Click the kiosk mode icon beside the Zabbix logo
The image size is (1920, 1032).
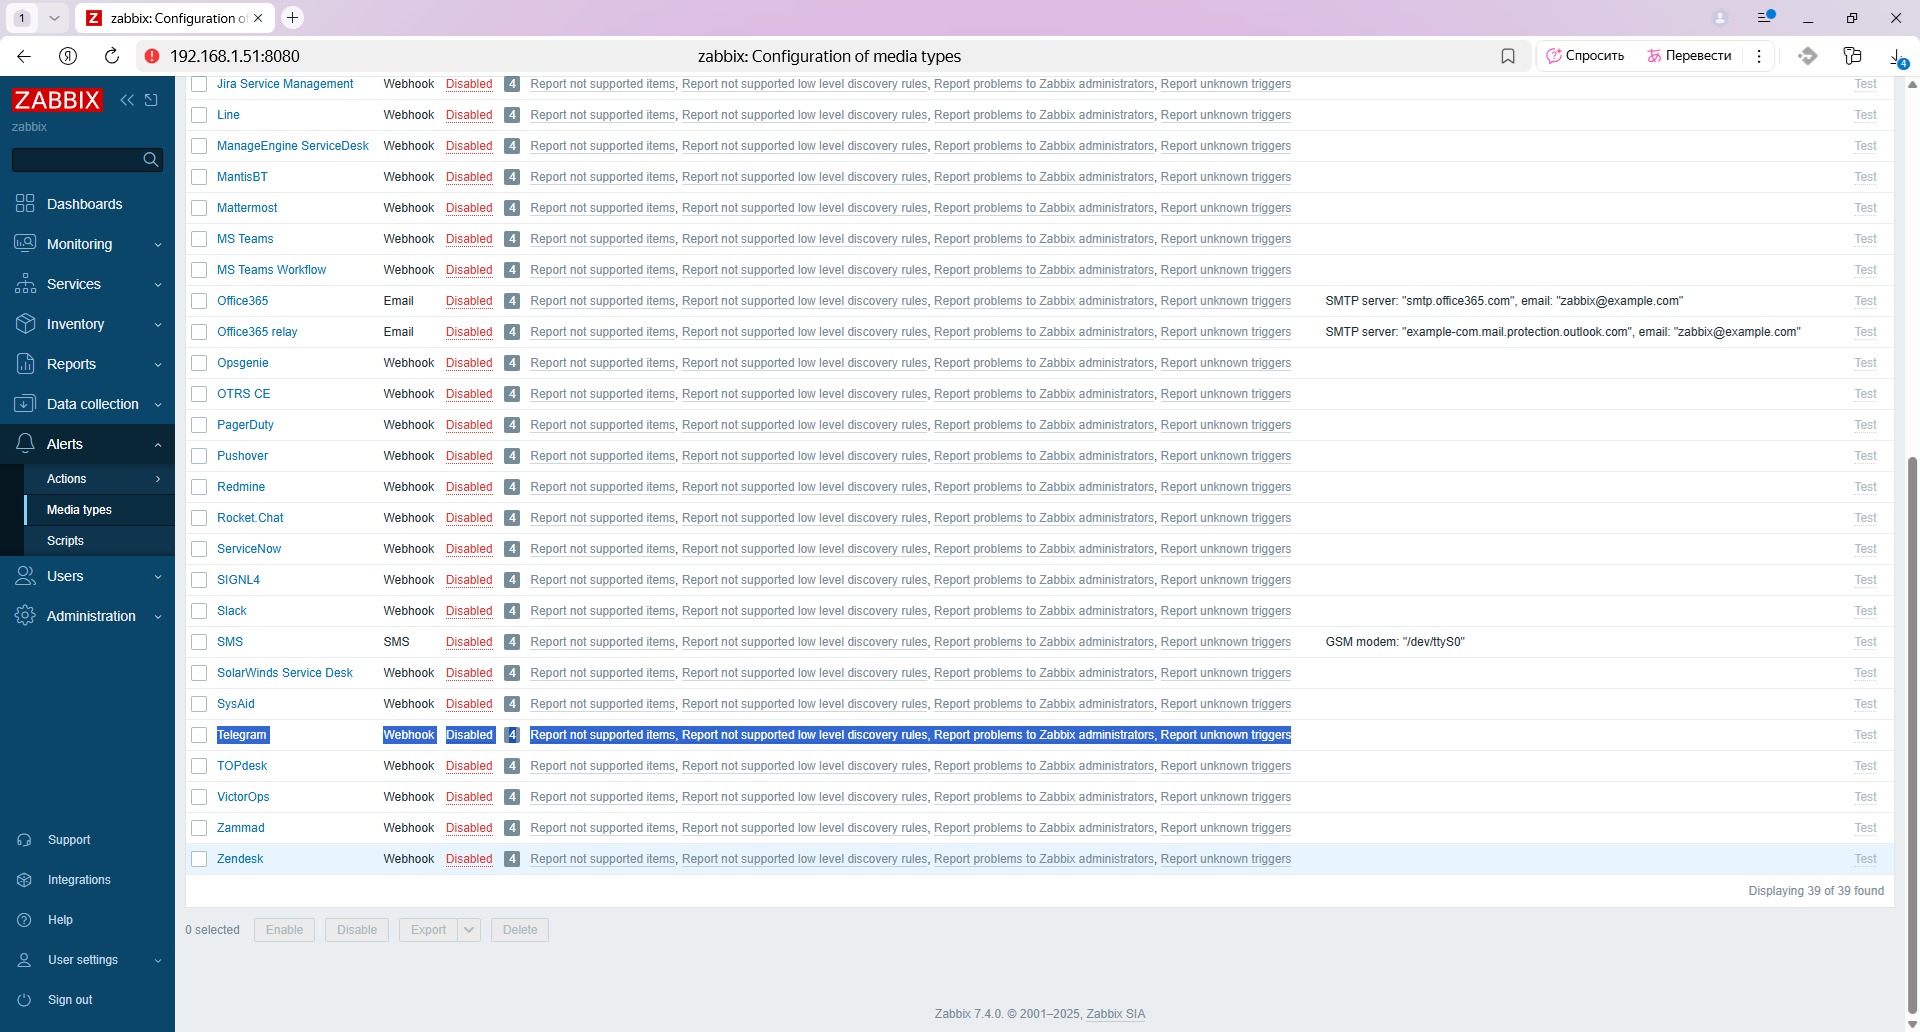(x=151, y=100)
